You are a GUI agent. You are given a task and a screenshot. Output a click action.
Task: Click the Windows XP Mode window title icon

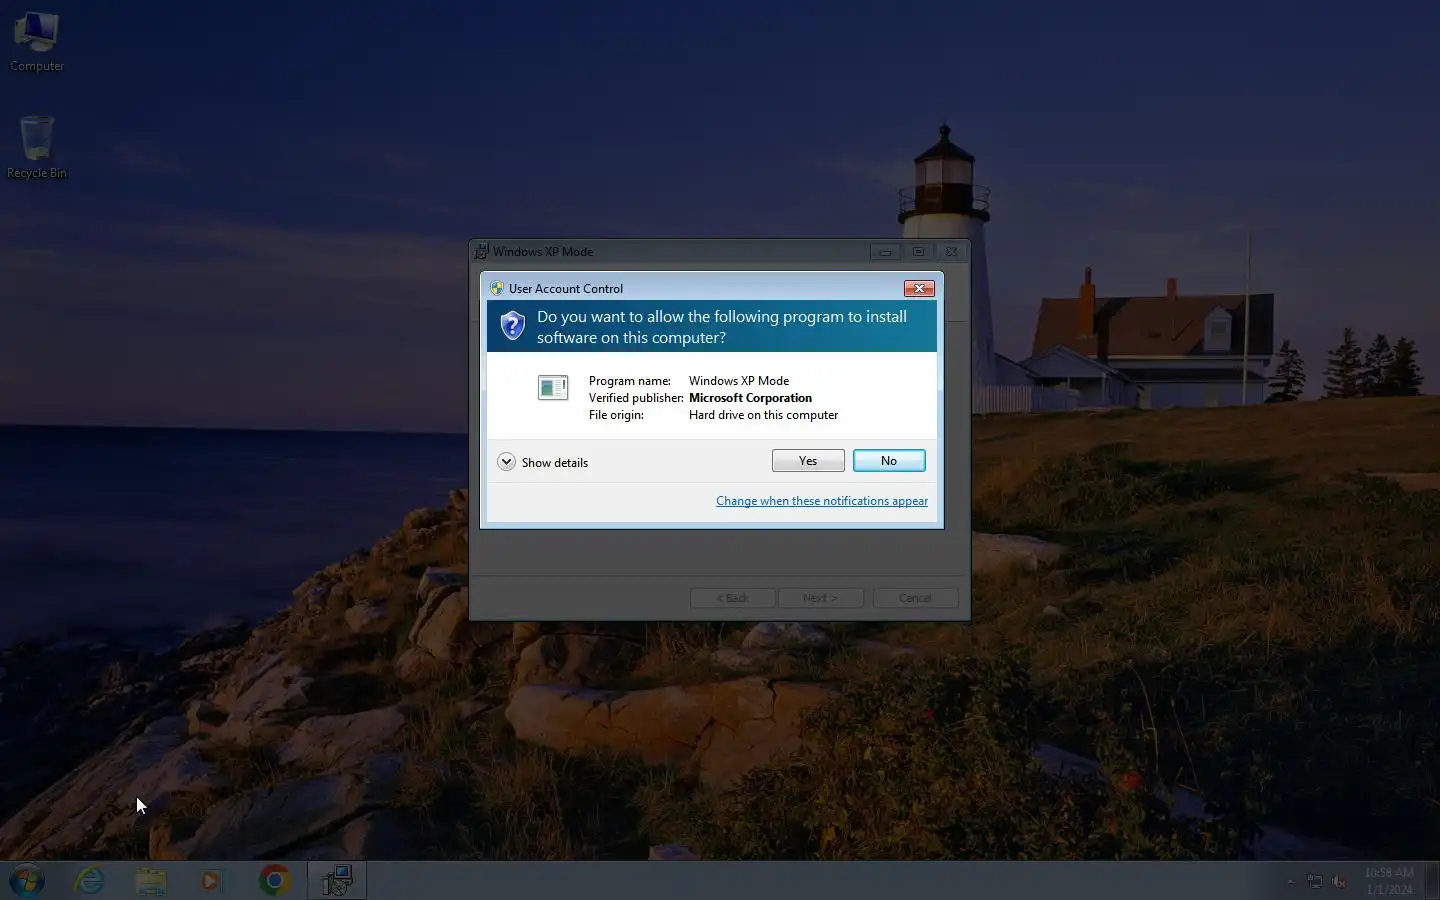(481, 252)
